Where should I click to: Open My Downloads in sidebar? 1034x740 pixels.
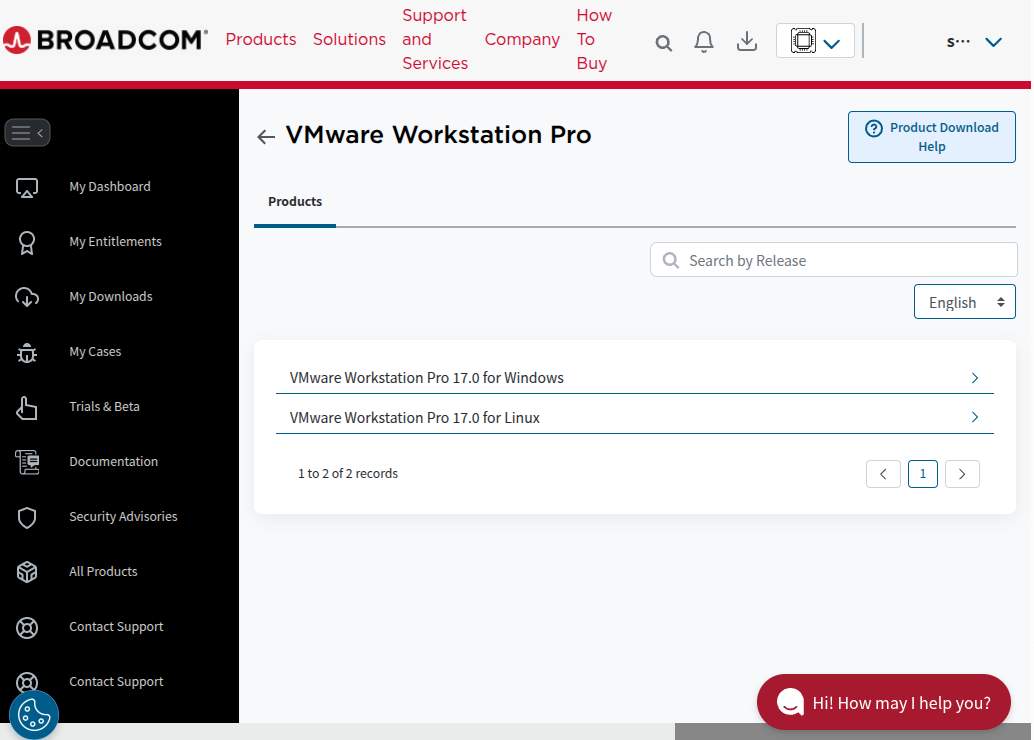point(111,297)
